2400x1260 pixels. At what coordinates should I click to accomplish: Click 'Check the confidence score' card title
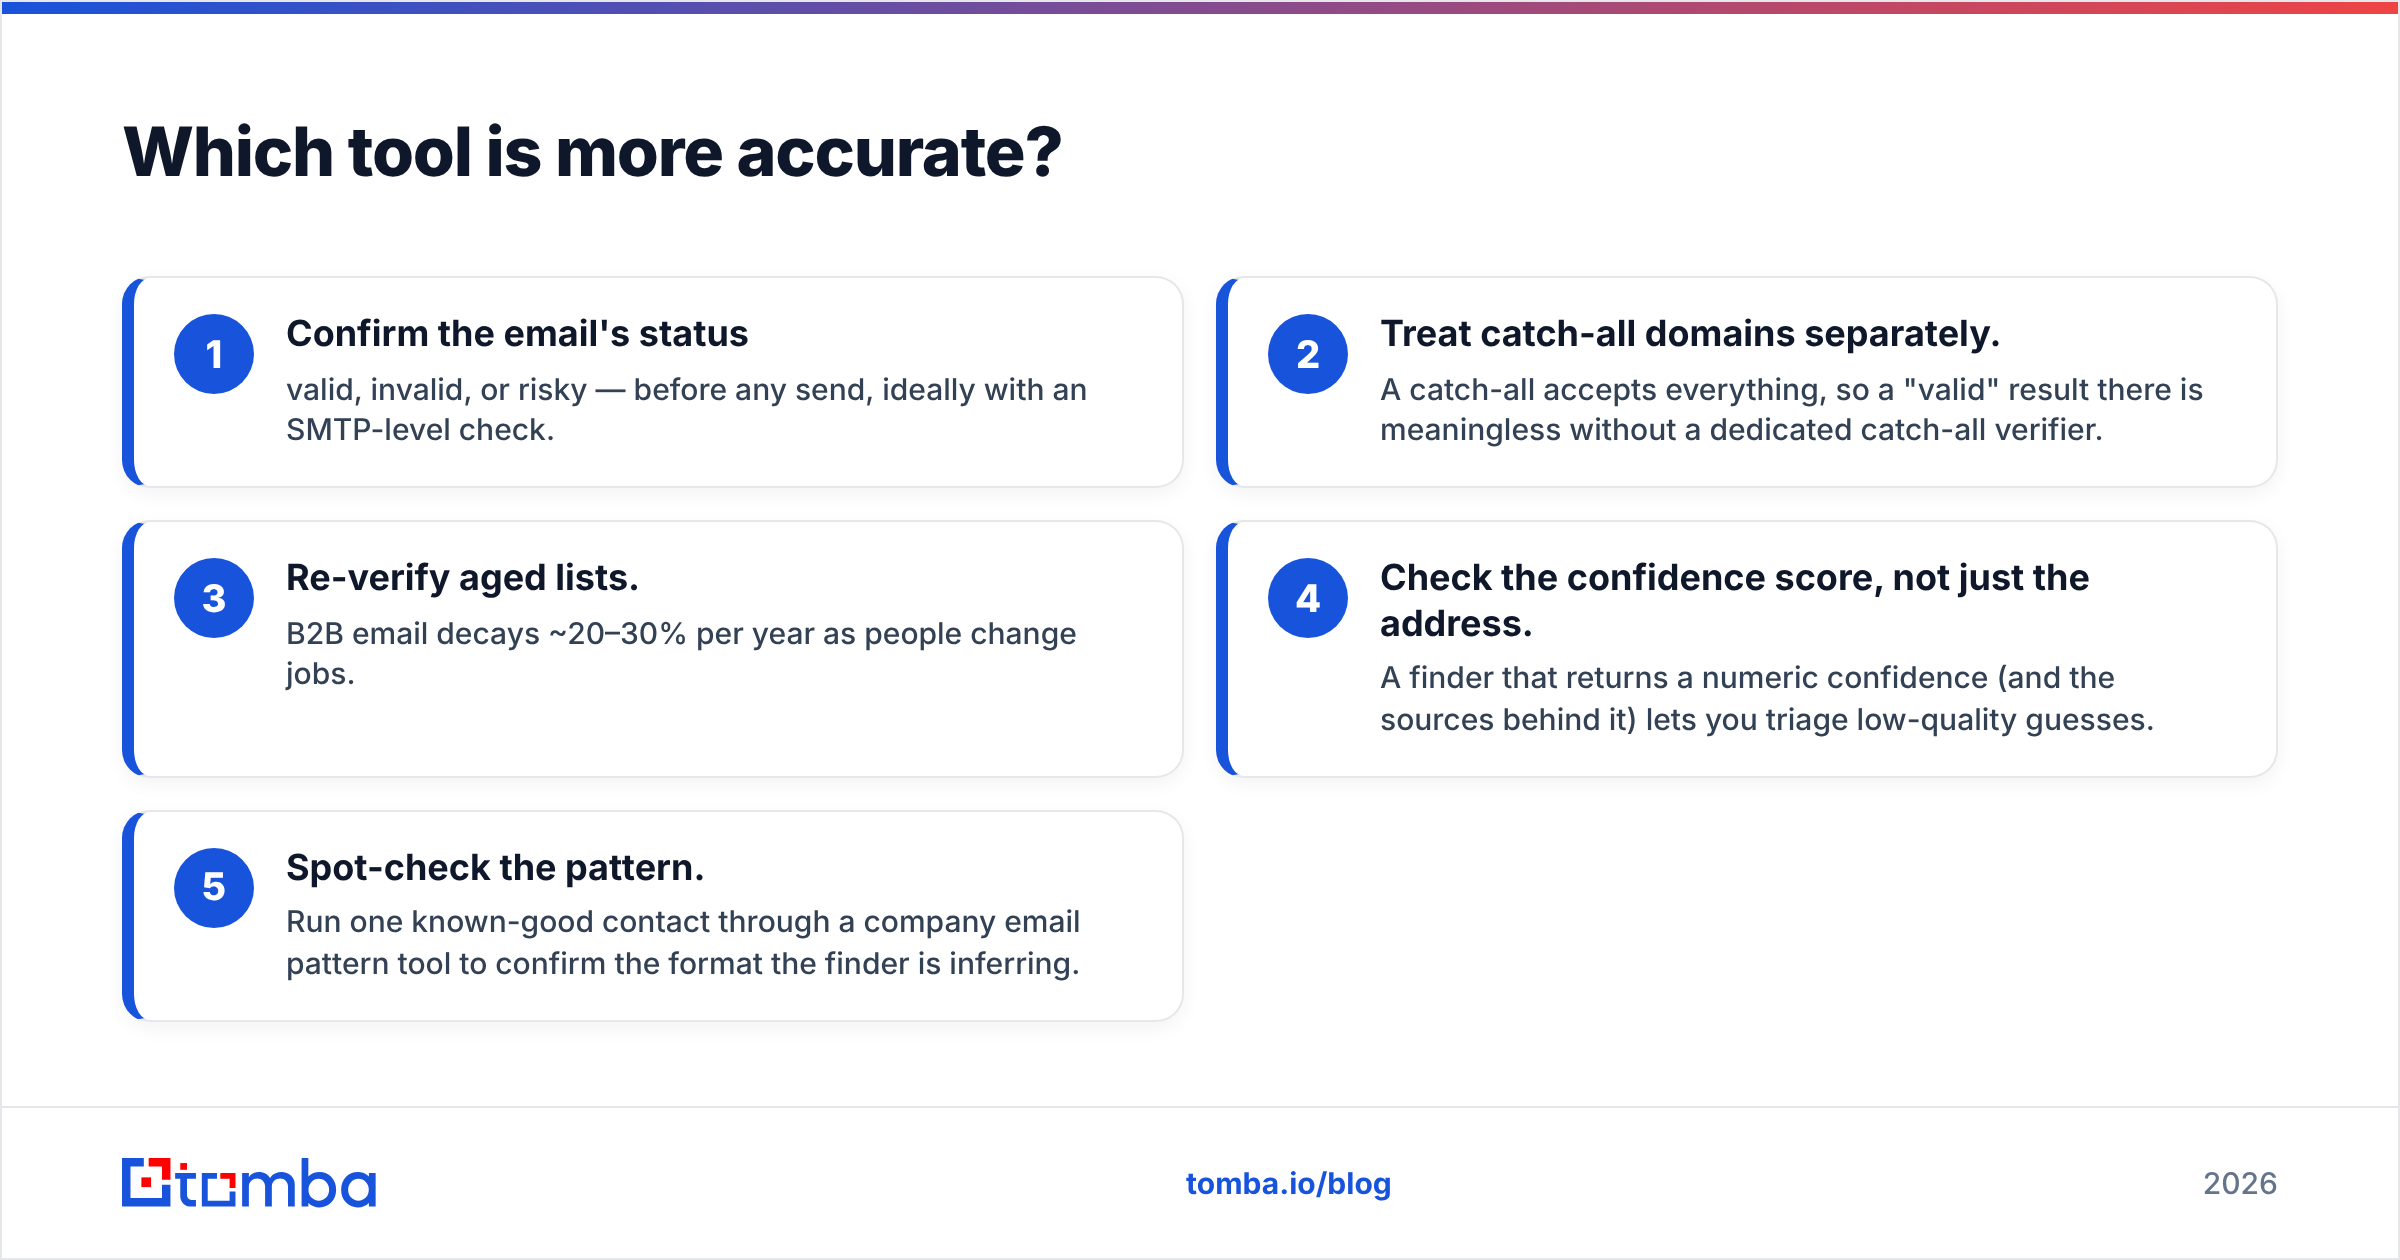click(1734, 600)
